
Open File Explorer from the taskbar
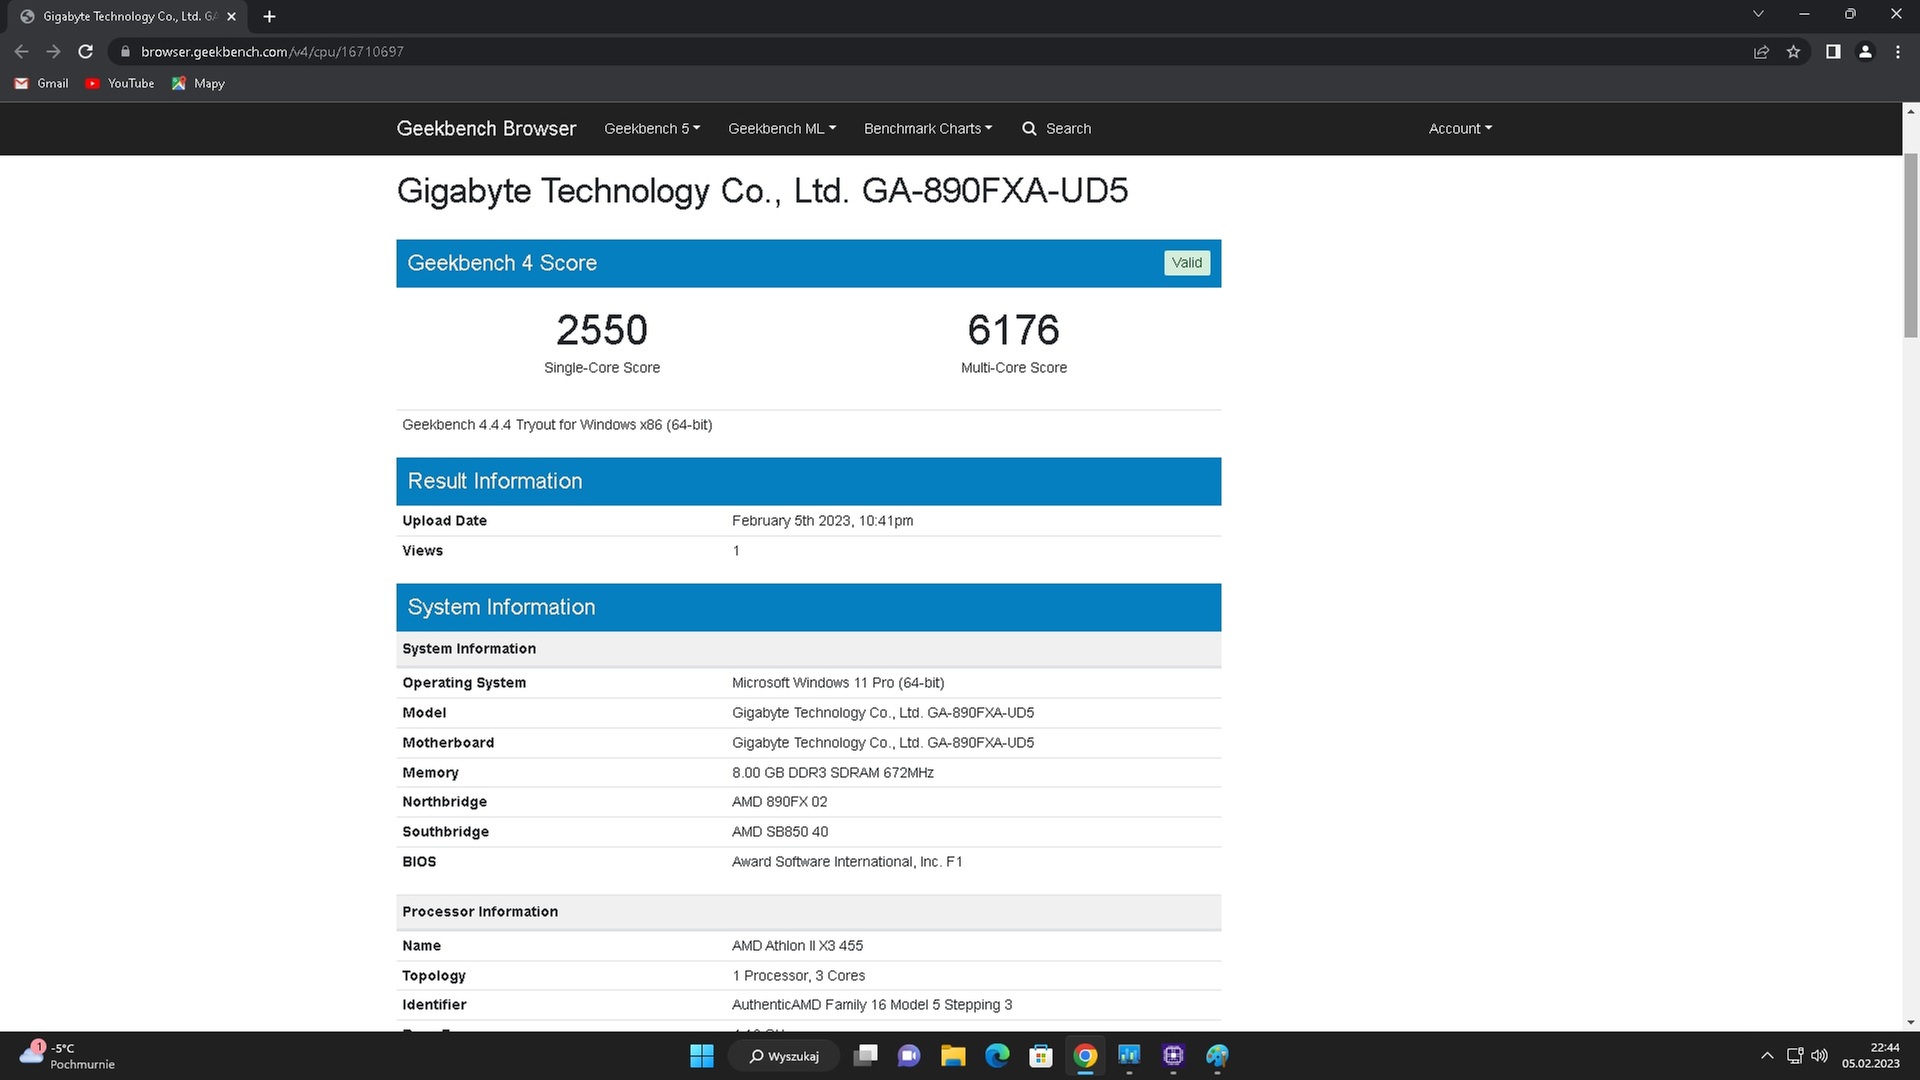[953, 1056]
